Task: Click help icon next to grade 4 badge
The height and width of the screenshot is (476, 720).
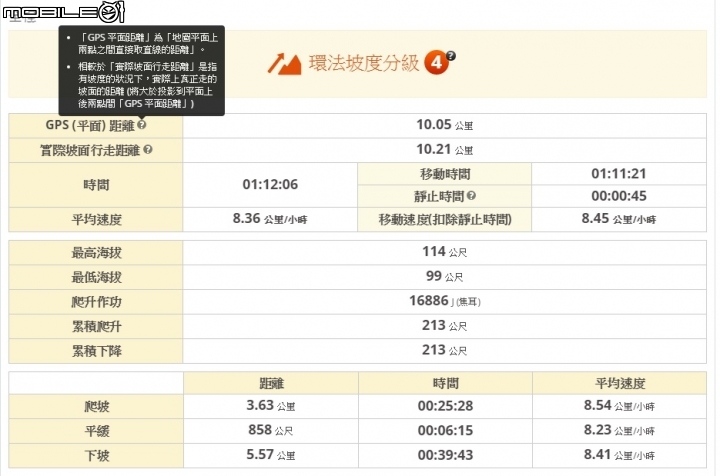Action: tap(451, 56)
